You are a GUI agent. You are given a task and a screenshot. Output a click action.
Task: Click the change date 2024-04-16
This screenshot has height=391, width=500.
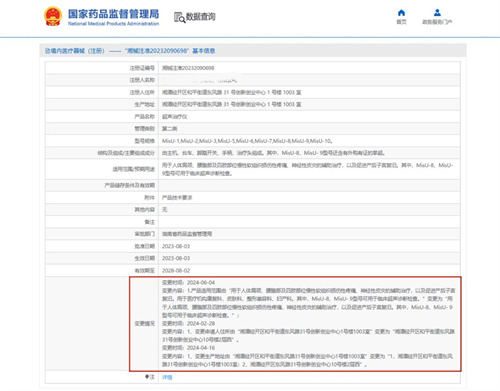point(201,348)
